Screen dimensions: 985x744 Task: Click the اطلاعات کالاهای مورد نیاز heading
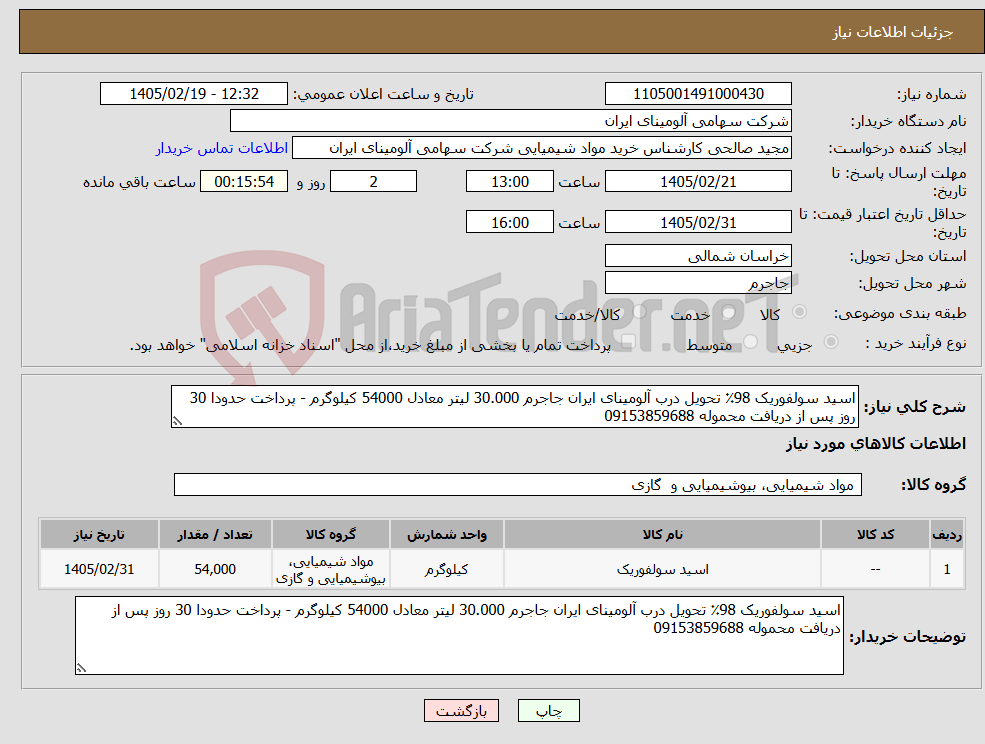click(876, 444)
